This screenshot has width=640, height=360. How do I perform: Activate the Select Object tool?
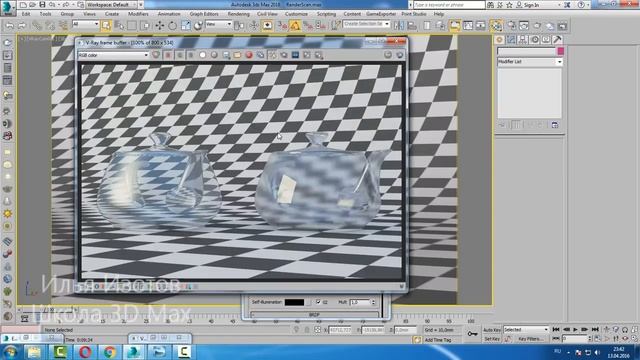(106, 26)
